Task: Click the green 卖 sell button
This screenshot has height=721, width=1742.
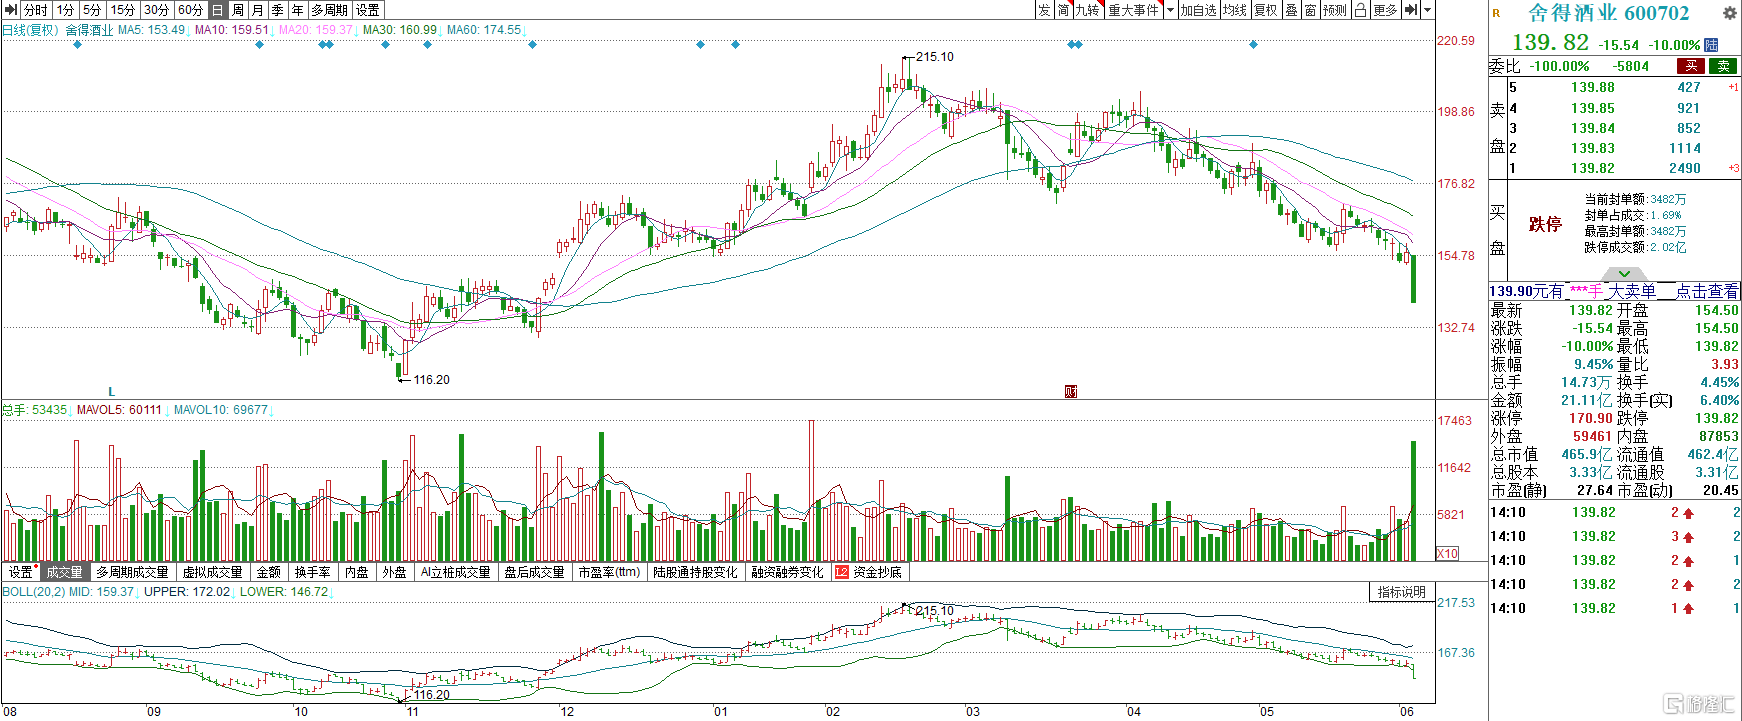Action: pos(1723,66)
